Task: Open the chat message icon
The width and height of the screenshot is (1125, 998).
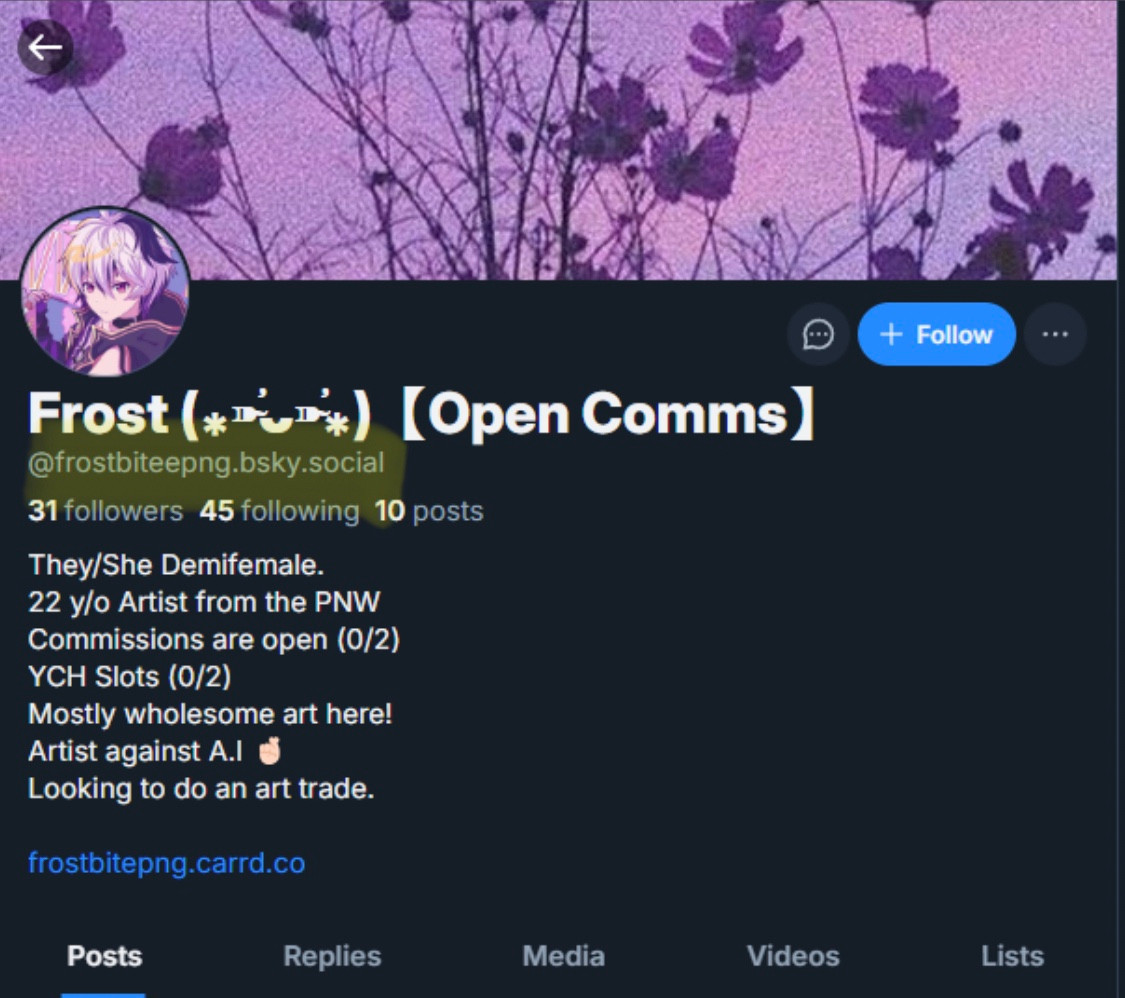Action: 818,334
